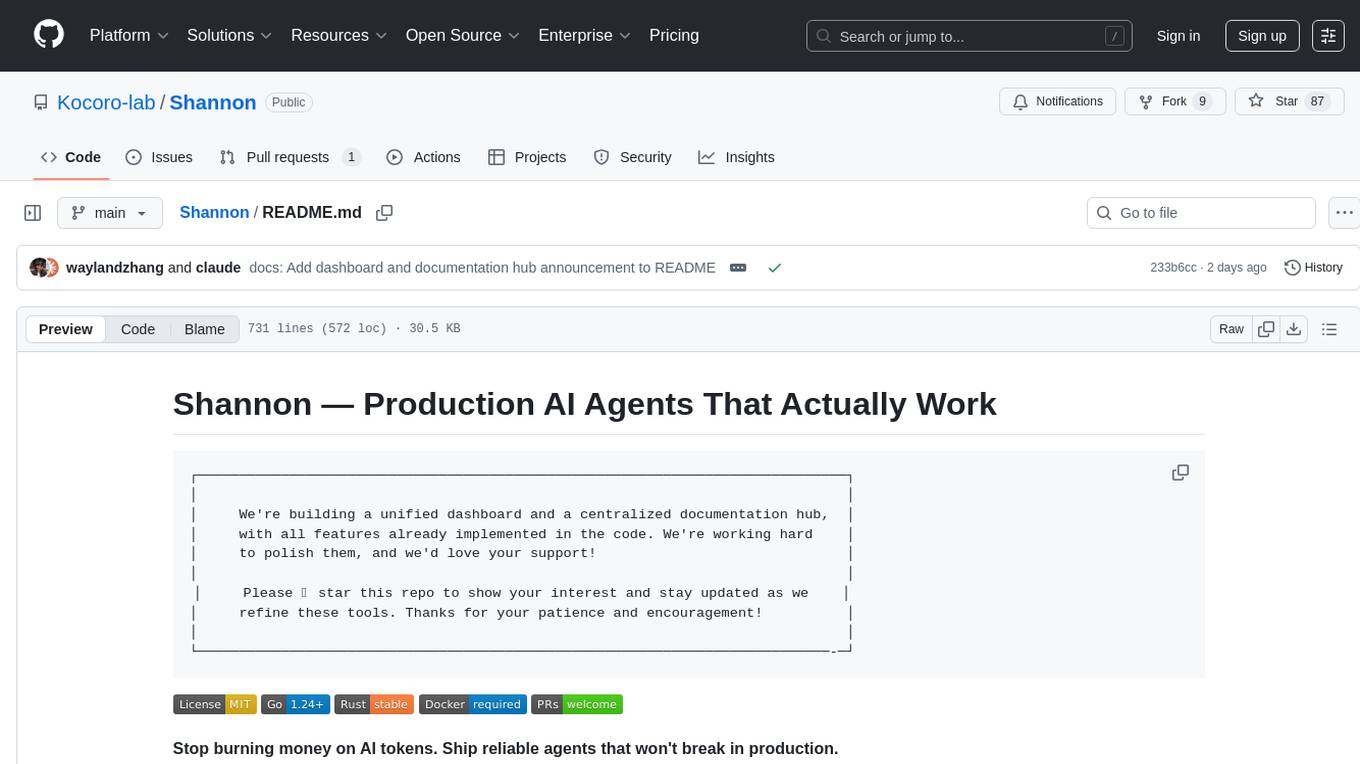Screen dimensions: 1360x764
Task: Switch to the Issues tab
Action: [x=159, y=157]
